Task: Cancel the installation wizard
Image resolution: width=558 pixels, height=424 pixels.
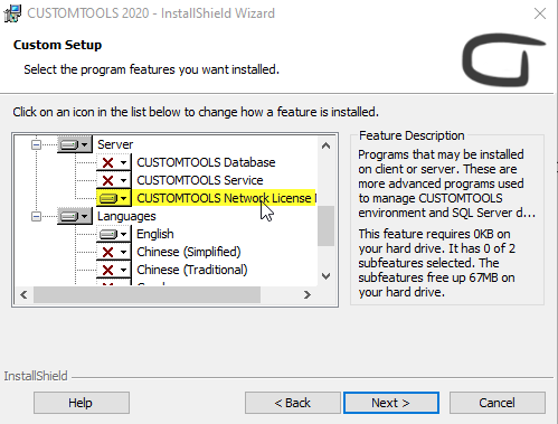Action: coord(497,403)
